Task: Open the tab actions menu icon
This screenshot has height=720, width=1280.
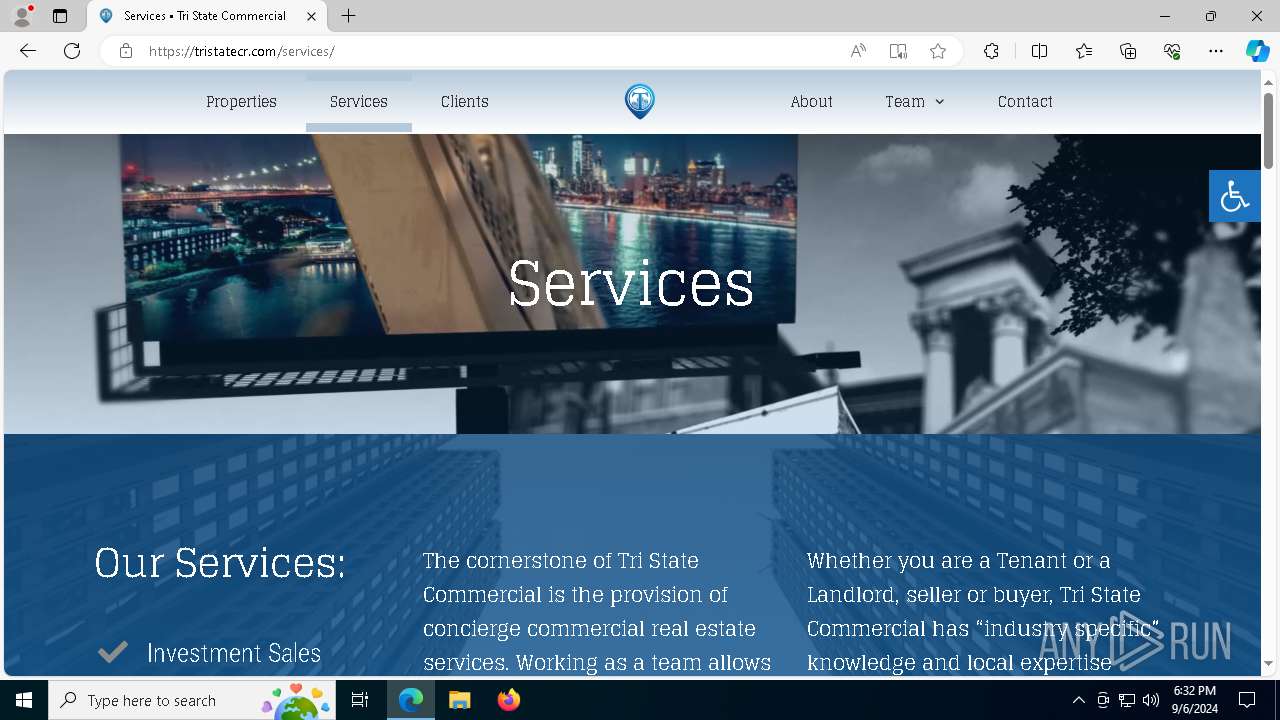Action: click(60, 16)
